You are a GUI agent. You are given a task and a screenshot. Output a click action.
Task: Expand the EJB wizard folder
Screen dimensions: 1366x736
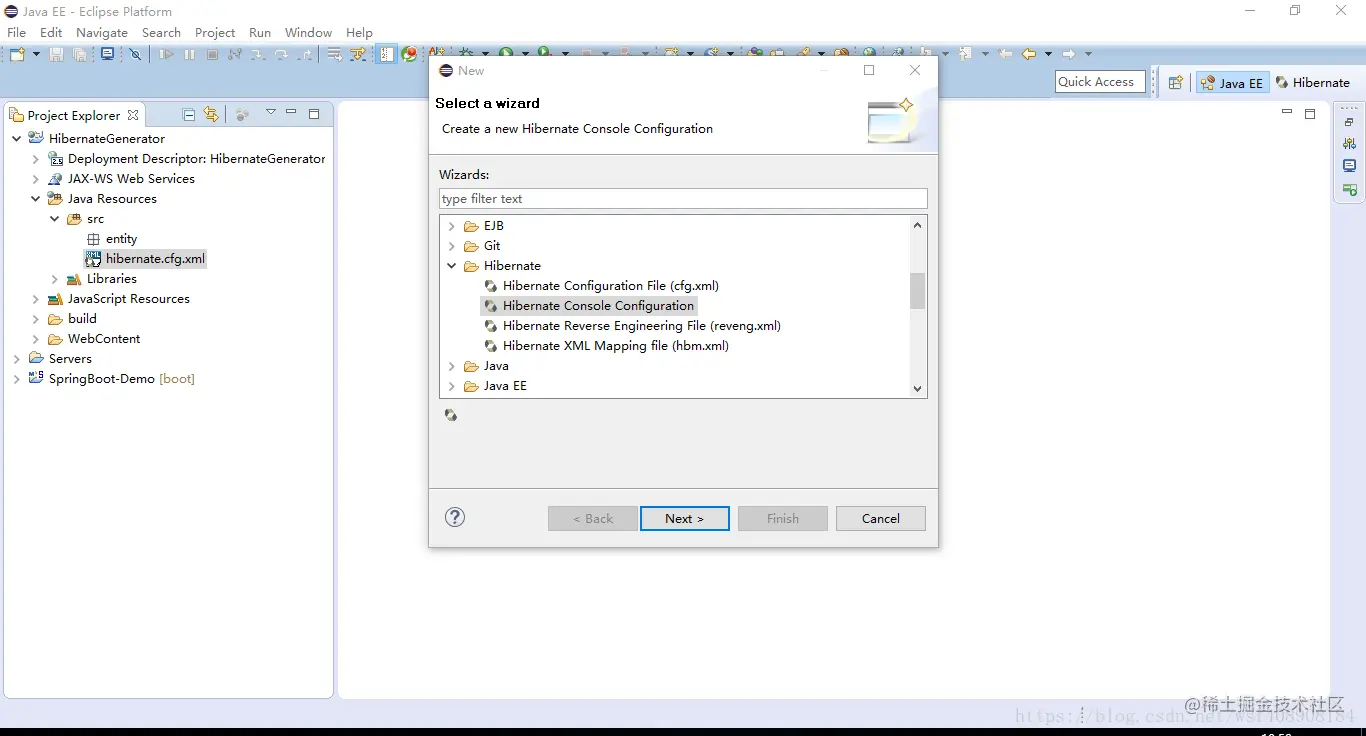452,226
